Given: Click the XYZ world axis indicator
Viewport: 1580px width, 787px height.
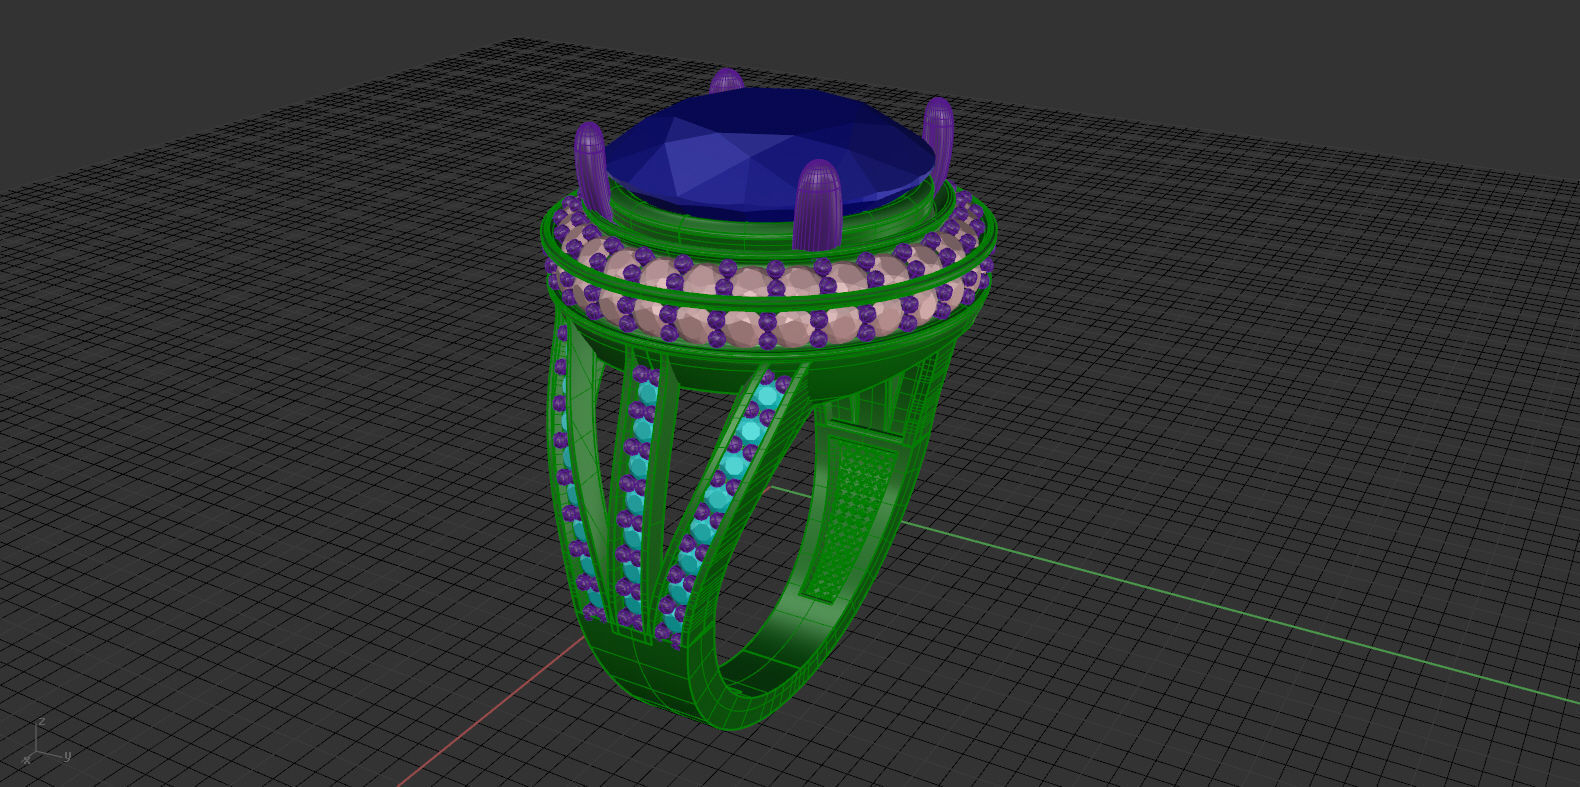Looking at the screenshot, I should pos(46,741).
